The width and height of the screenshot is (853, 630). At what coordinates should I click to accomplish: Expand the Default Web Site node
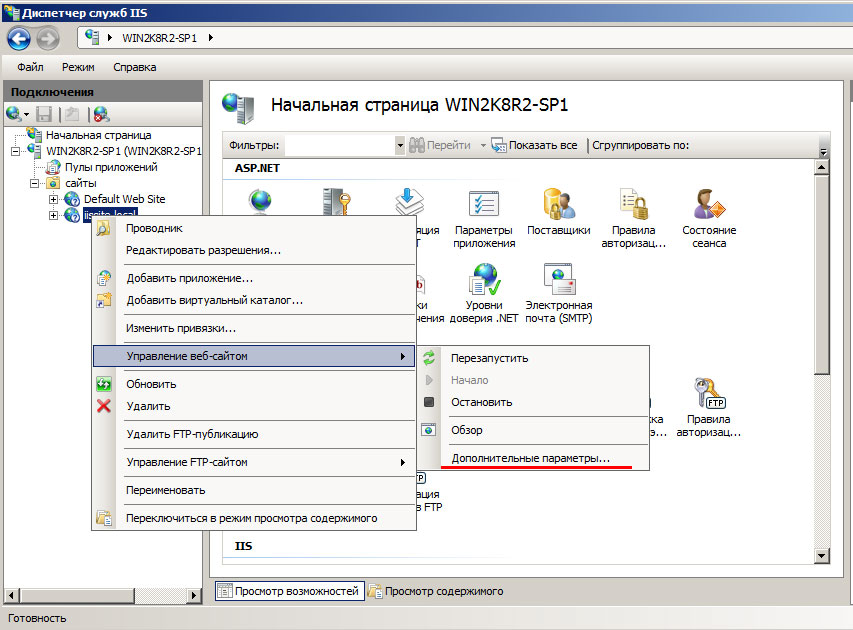[53, 199]
